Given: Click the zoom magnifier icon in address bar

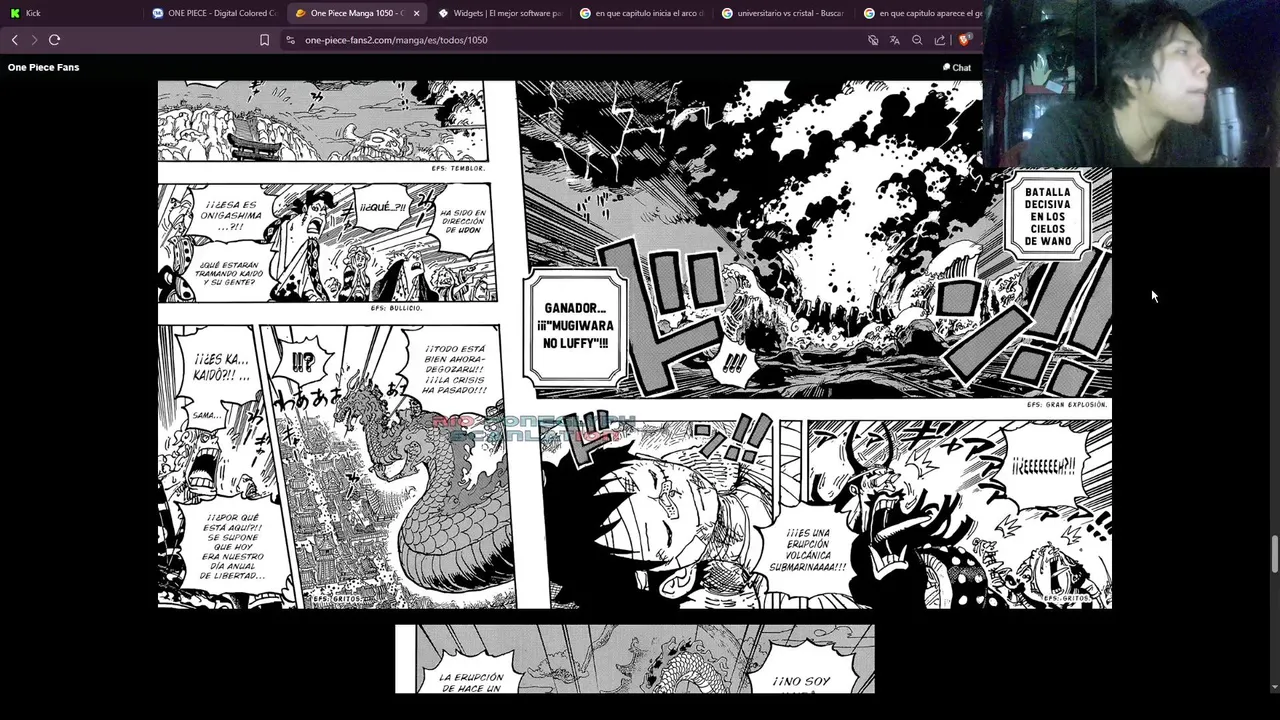Looking at the screenshot, I should (917, 40).
